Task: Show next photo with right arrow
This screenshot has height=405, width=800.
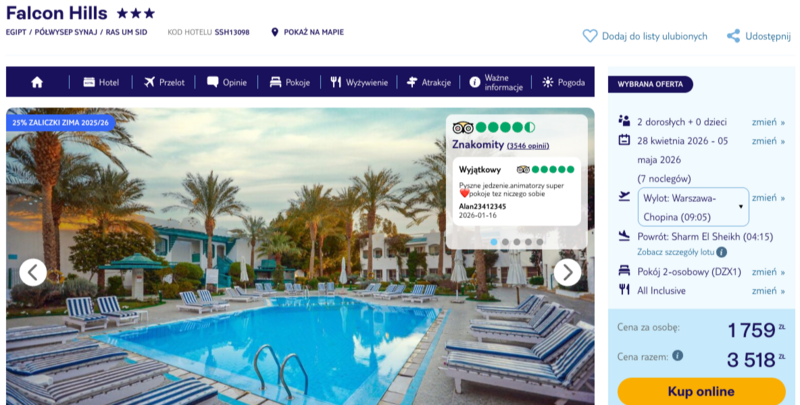Action: coord(567,272)
